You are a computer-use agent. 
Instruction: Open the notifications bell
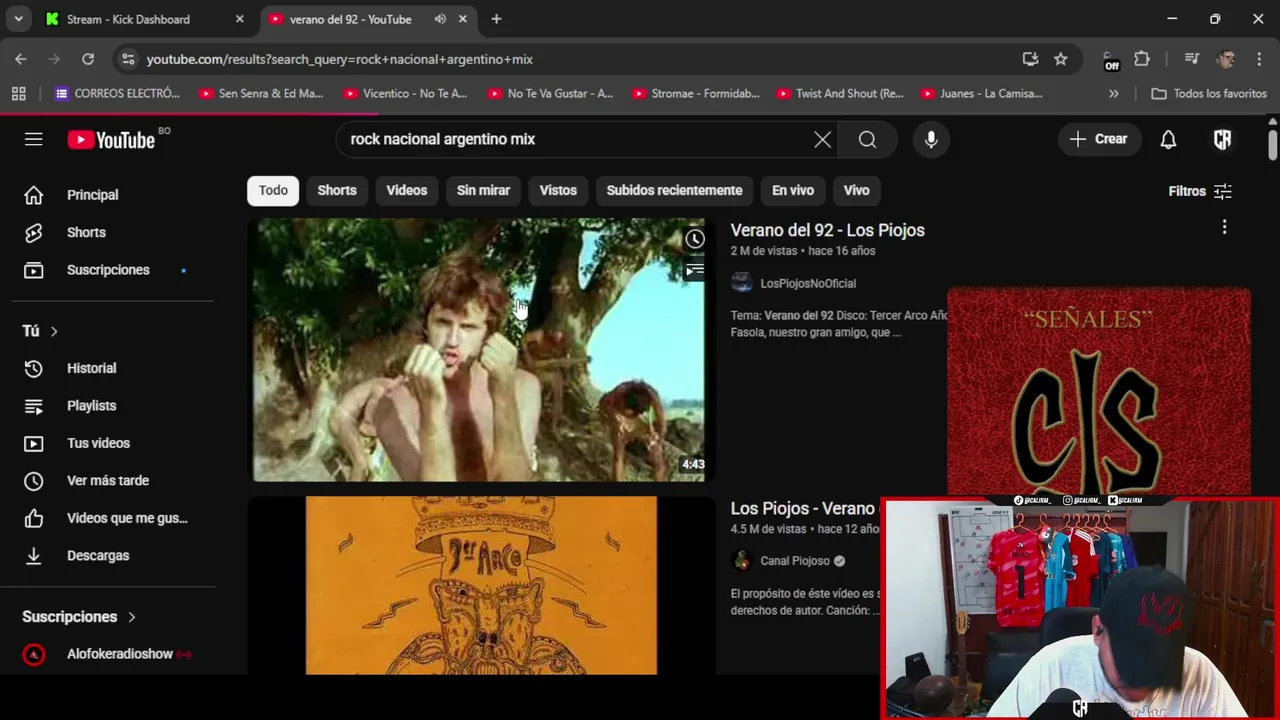click(x=1168, y=139)
